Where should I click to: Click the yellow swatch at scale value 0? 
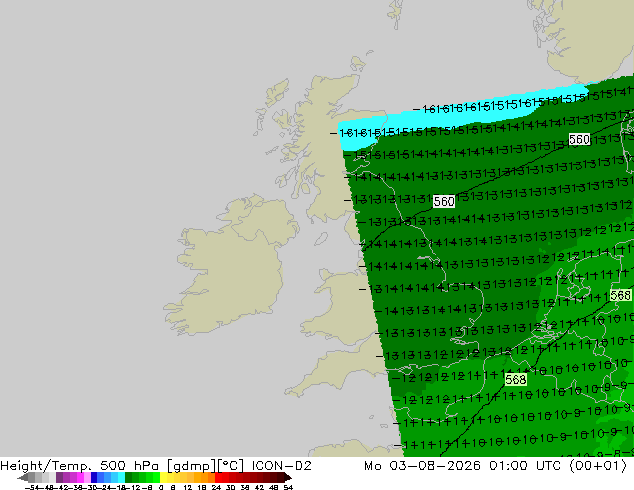pos(164,477)
